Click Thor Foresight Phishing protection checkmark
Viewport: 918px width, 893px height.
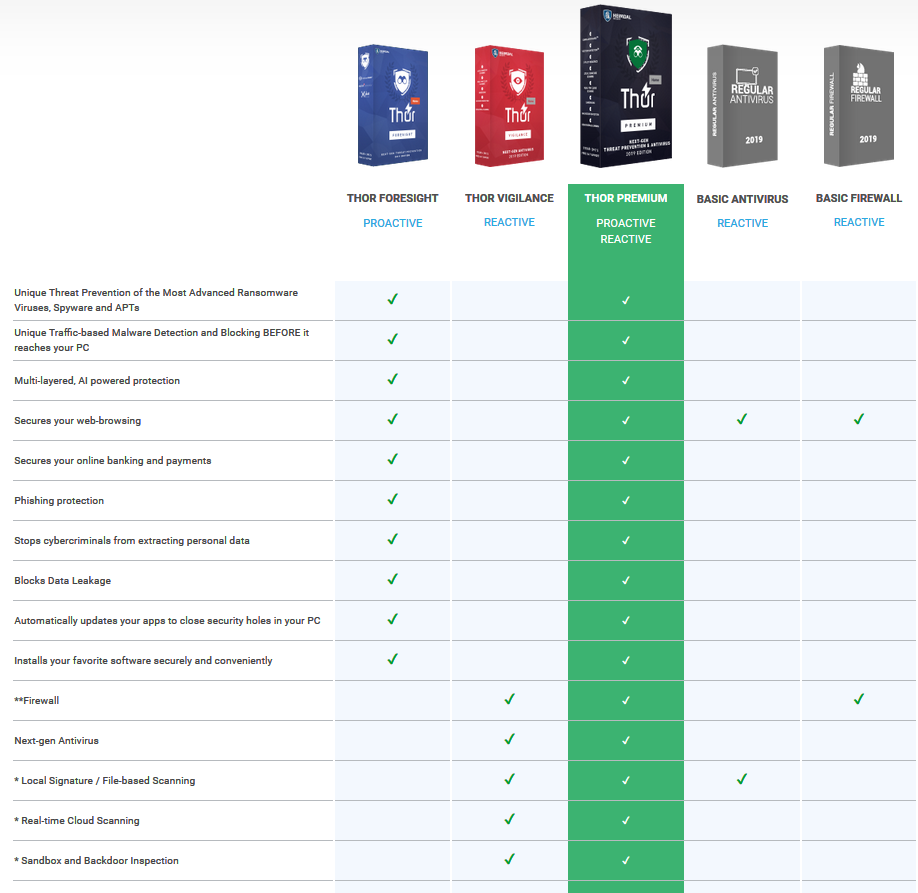pyautogui.click(x=393, y=499)
